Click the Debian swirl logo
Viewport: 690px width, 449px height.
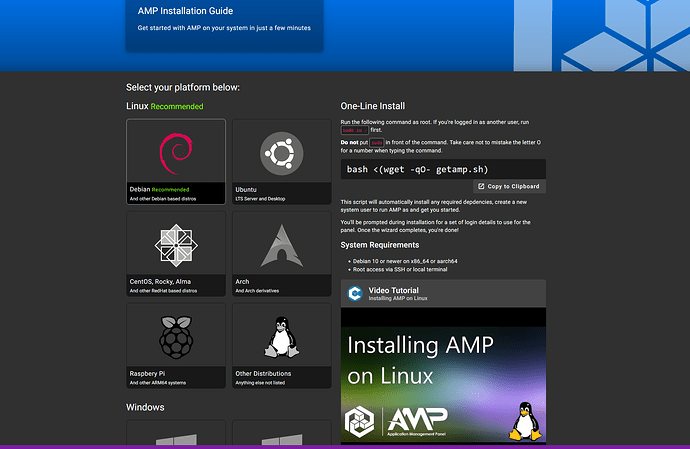pos(175,151)
